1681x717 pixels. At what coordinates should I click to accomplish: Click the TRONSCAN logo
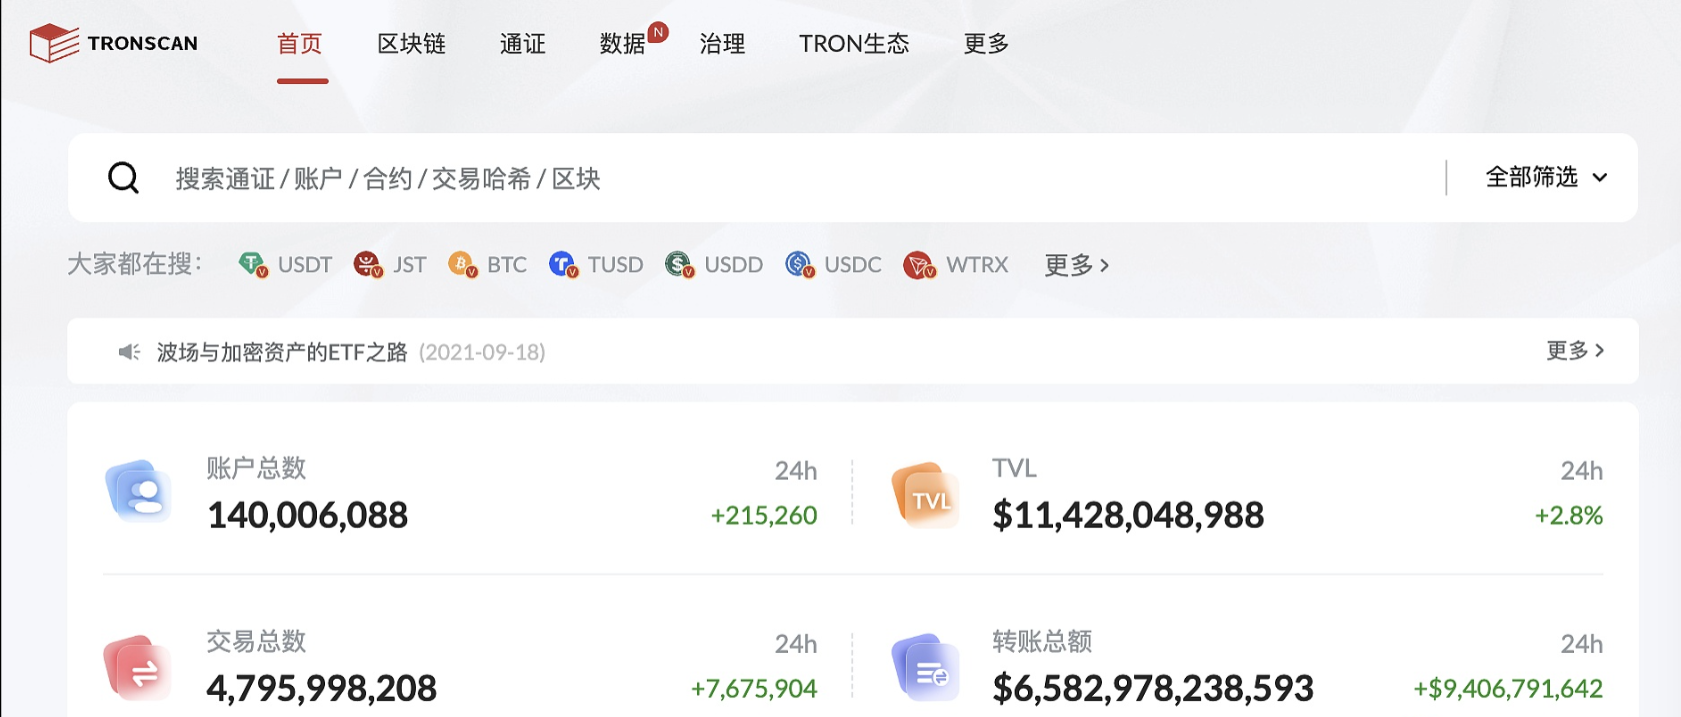coord(114,43)
